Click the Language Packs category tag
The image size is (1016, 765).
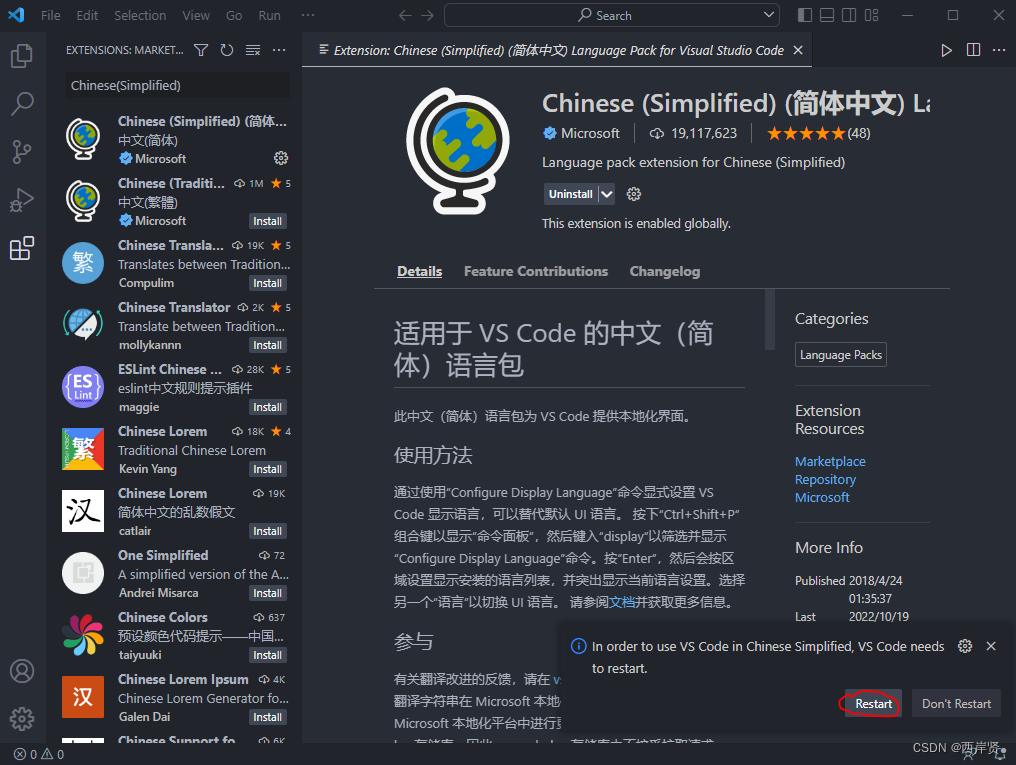click(840, 355)
